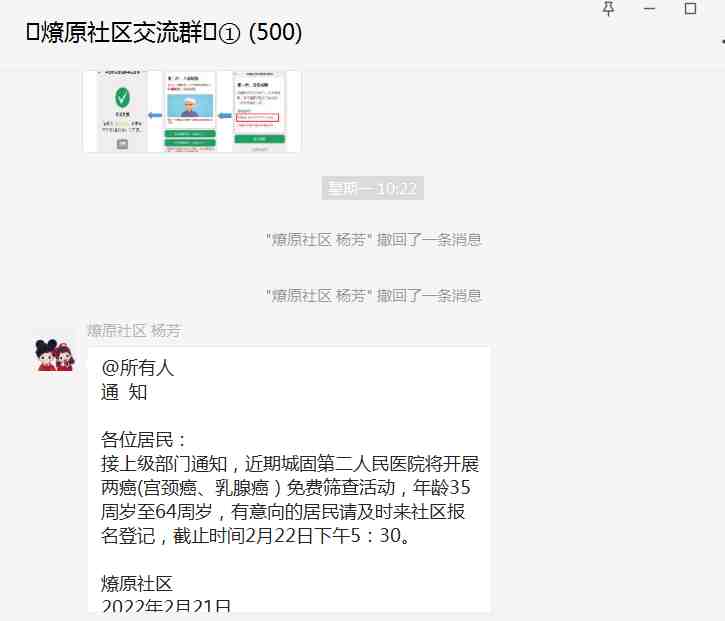Click the 2022年2月21日 date line
This screenshot has width=725, height=621.
pos(166,606)
